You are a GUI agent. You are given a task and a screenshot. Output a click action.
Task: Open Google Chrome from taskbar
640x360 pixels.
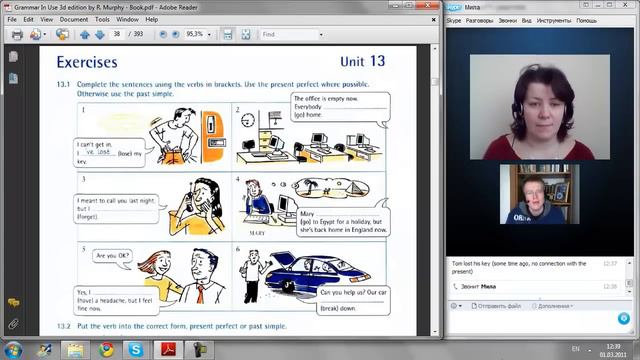(x=106, y=350)
